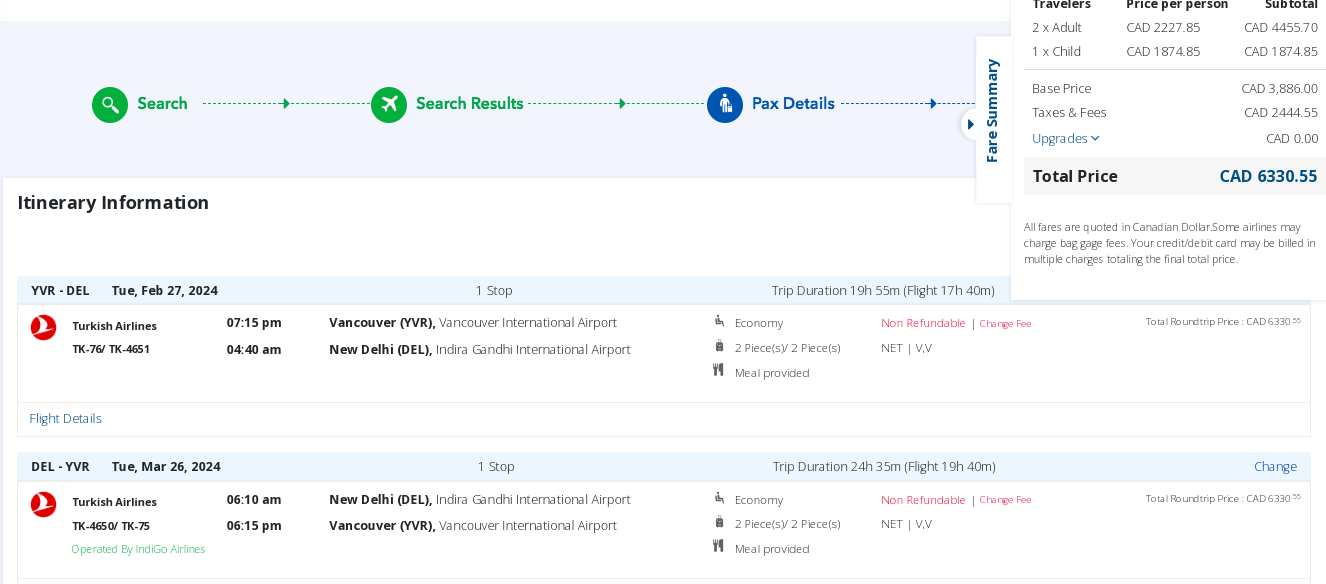Open Flight Details for the YVR - DEL flight
The height and width of the screenshot is (584, 1326).
tap(65, 419)
